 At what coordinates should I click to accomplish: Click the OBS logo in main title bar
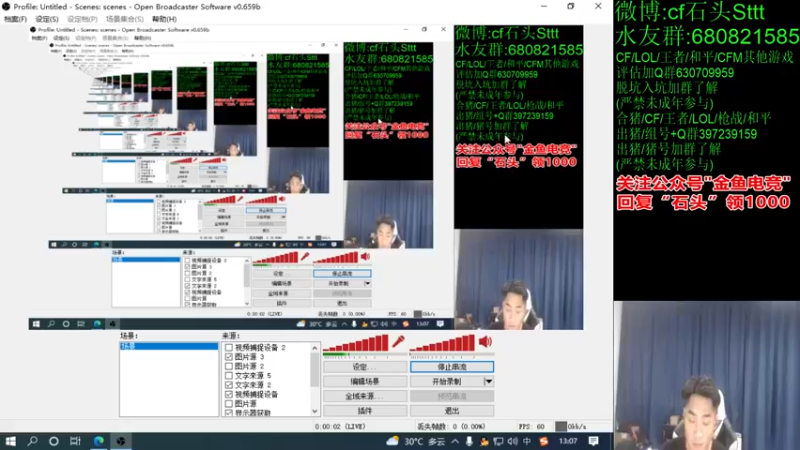[6, 7]
